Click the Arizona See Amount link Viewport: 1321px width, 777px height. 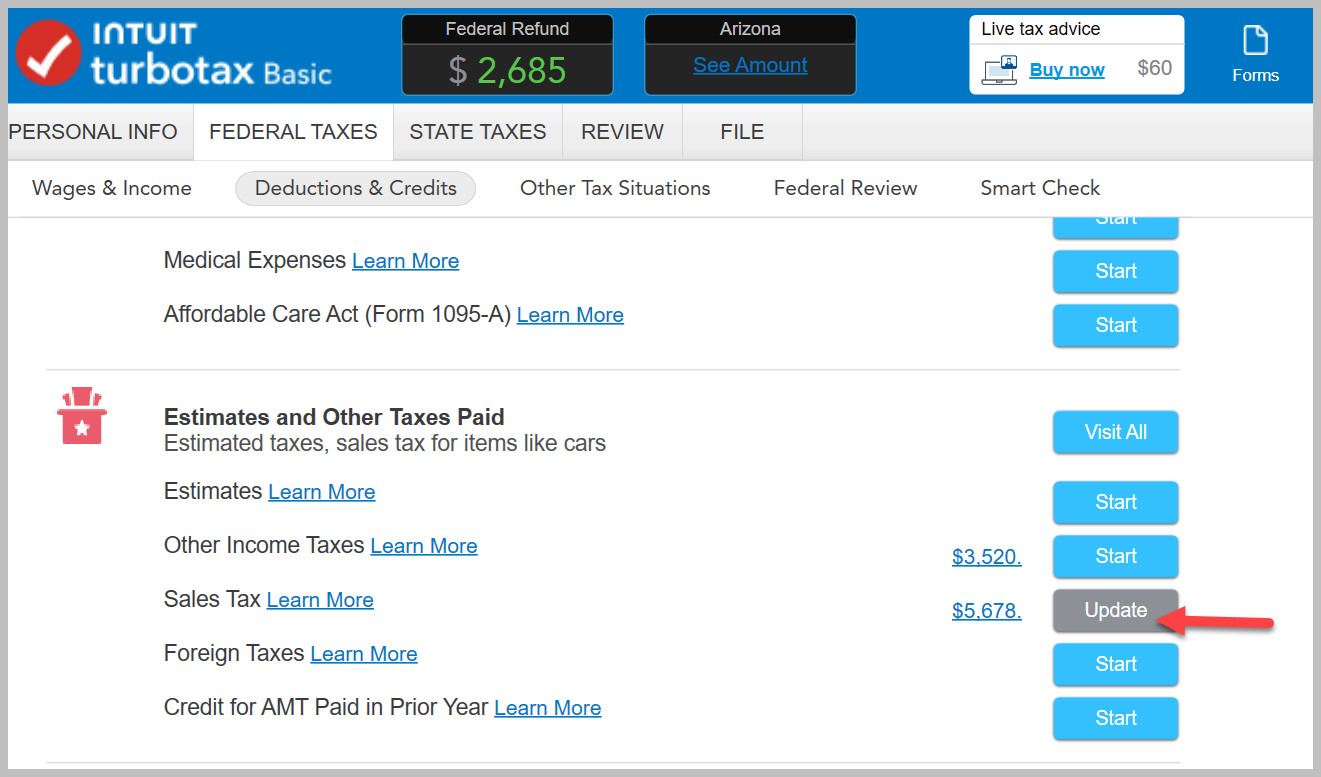[750, 65]
